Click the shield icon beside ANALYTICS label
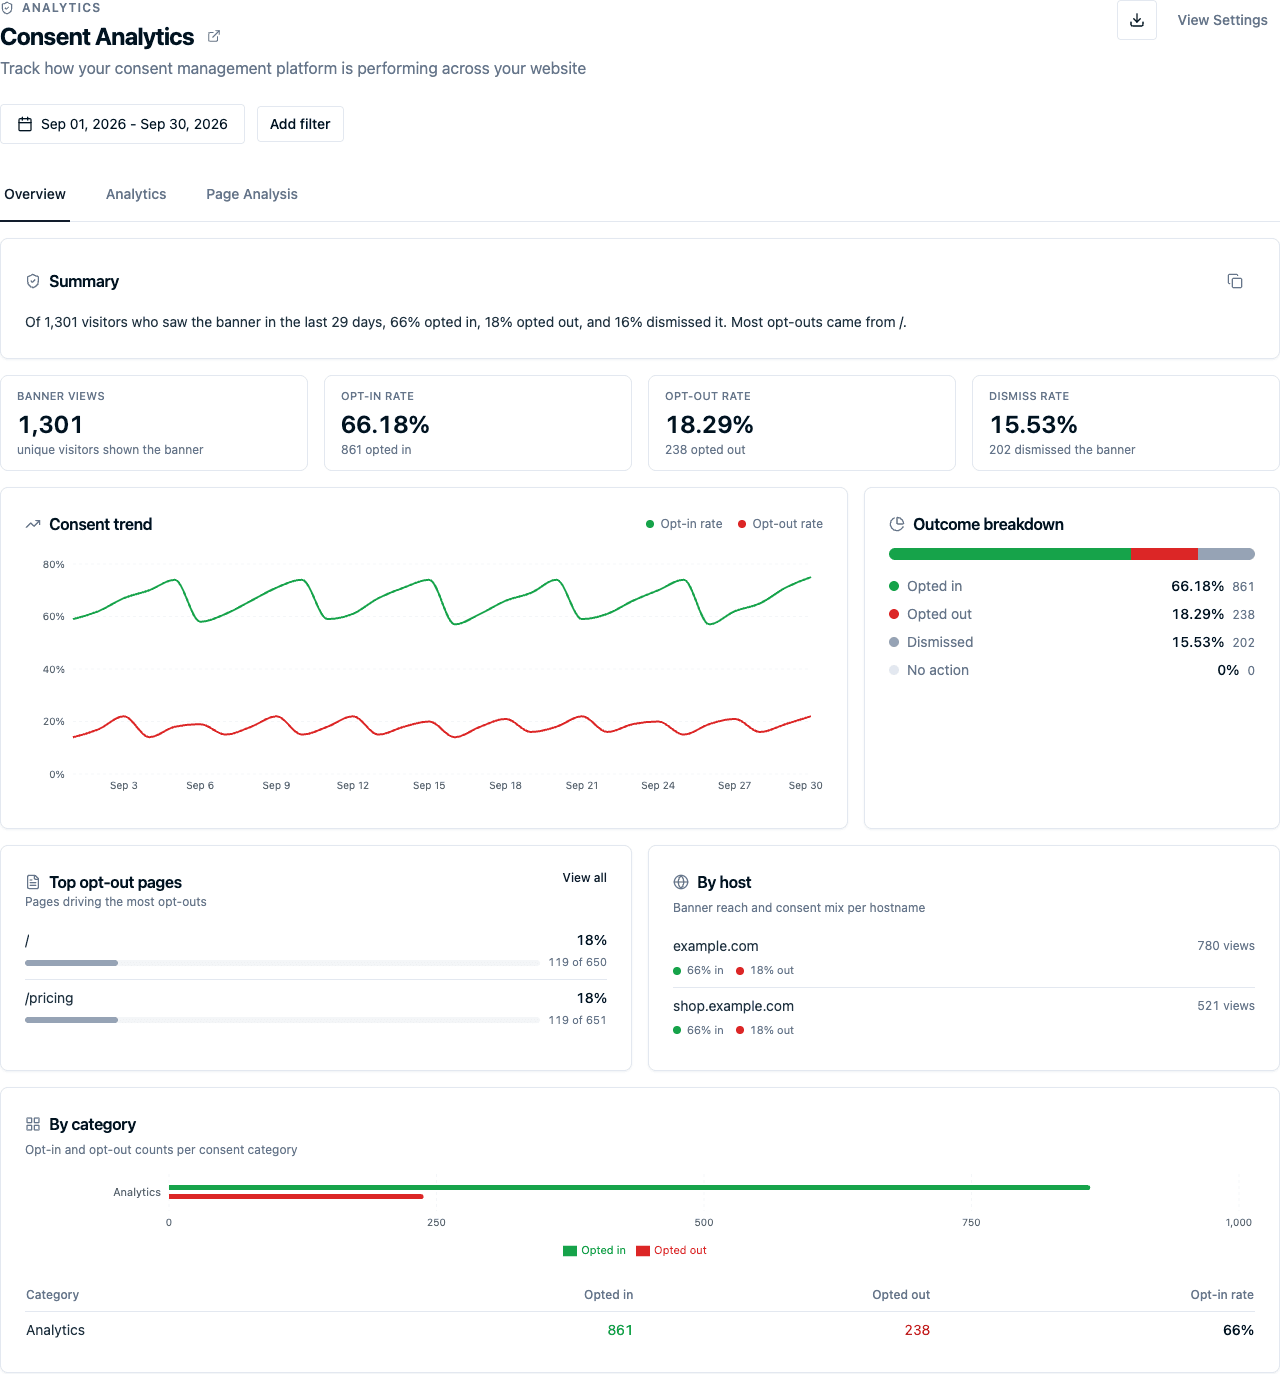This screenshot has width=1280, height=1374. [7, 7]
